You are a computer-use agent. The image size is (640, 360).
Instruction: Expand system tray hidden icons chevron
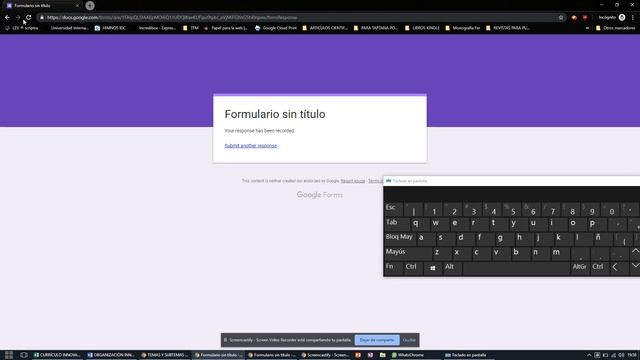coord(589,355)
